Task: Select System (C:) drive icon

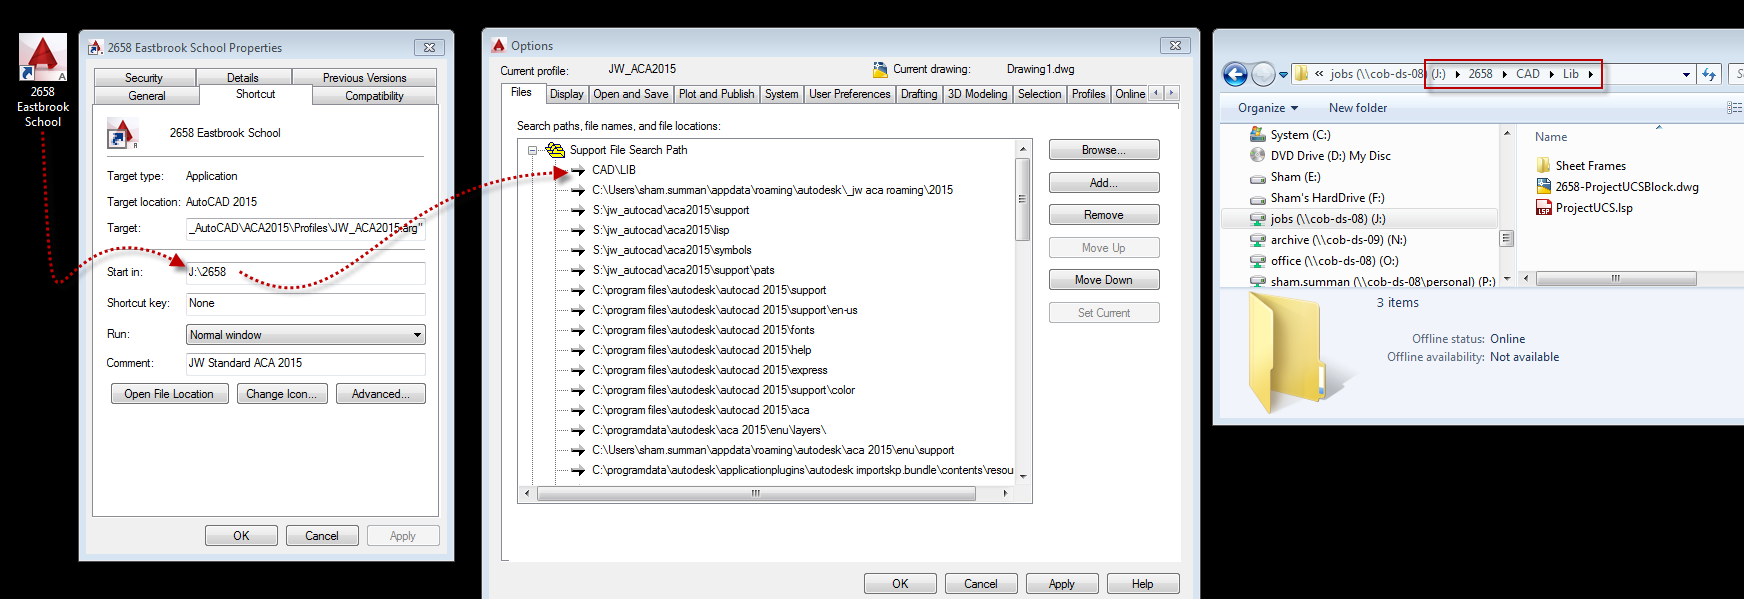Action: pos(1258,135)
